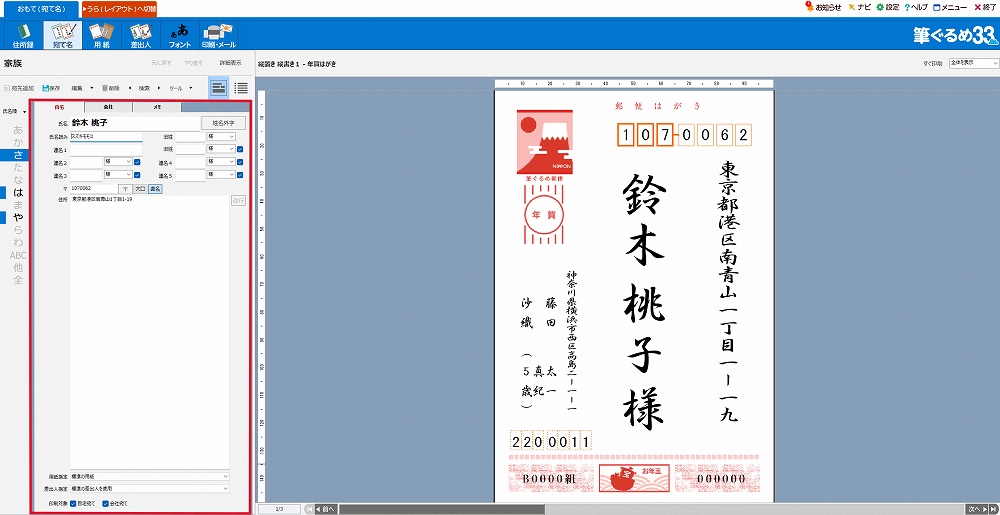Expand the 連名3 honorific dropdown
This screenshot has width=1000, height=515.
pos(118,175)
